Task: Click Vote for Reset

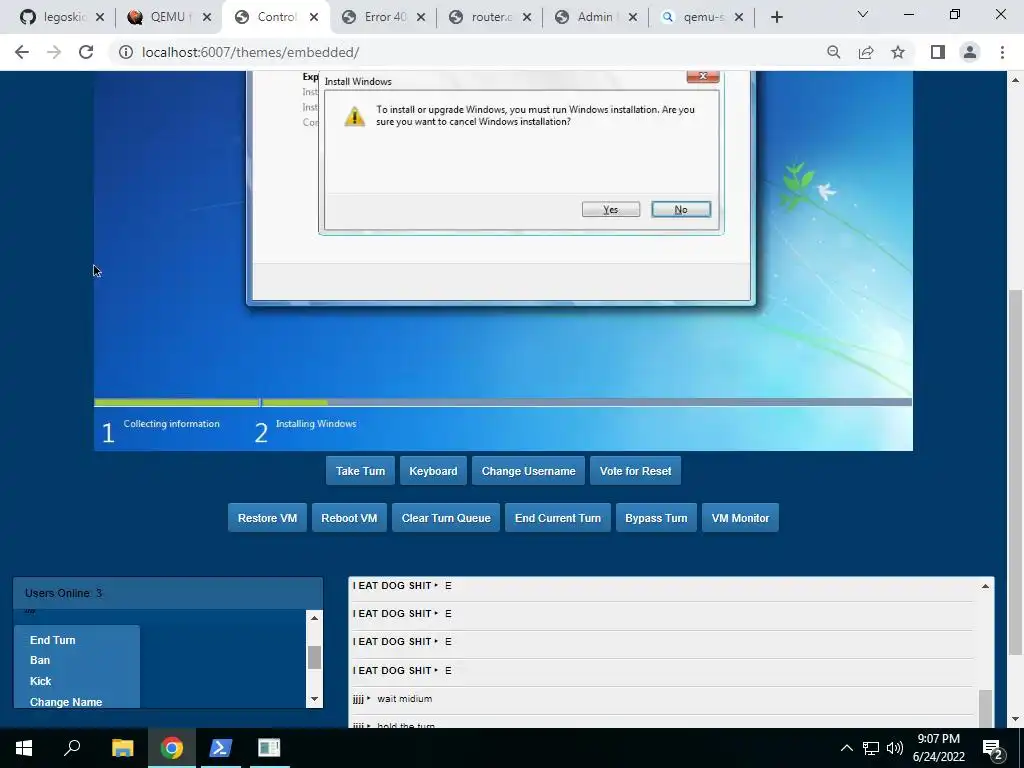Action: [x=635, y=471]
